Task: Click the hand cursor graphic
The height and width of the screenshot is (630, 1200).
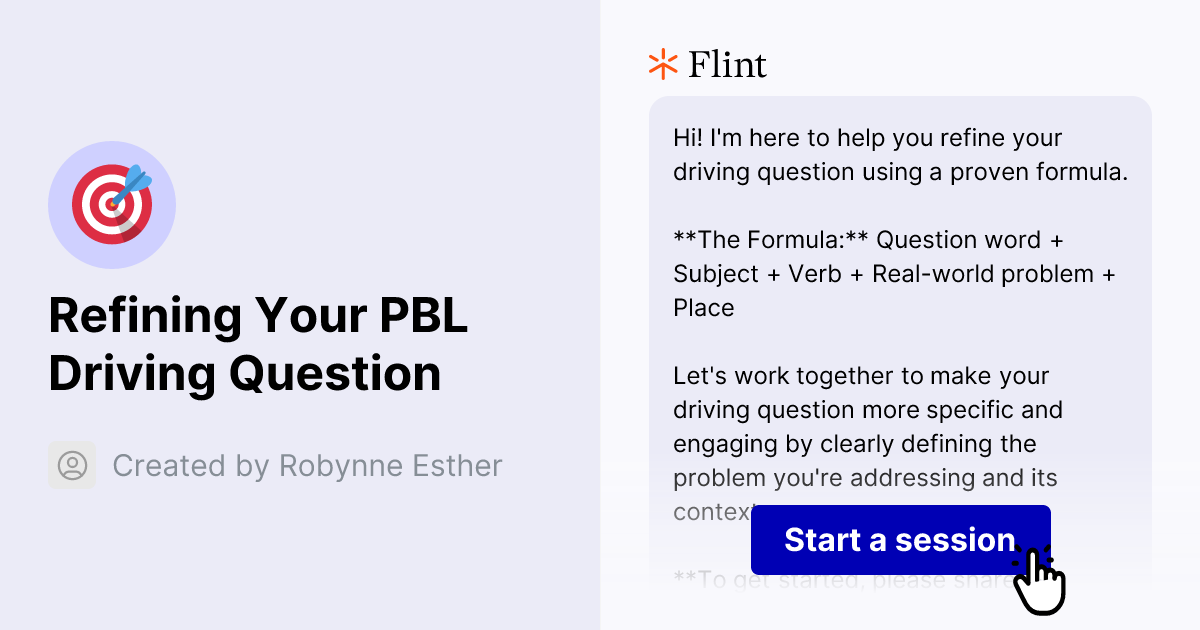Action: 1040,580
